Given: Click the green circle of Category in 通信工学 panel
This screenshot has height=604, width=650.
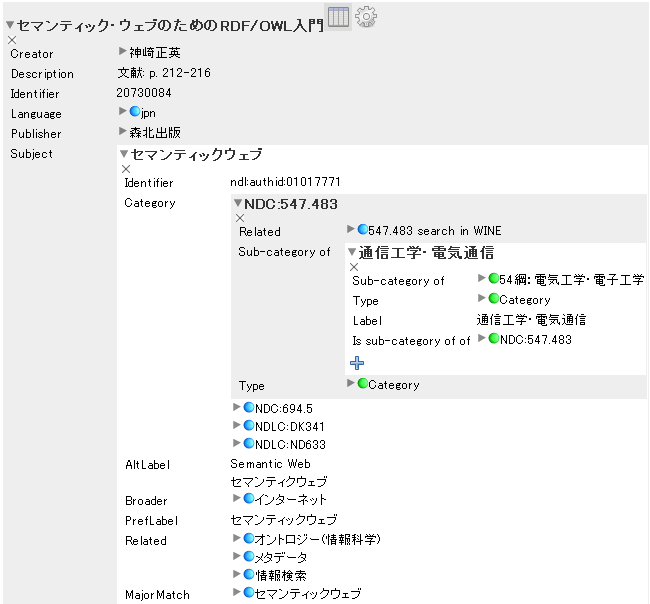Looking at the screenshot, I should coord(494,298).
